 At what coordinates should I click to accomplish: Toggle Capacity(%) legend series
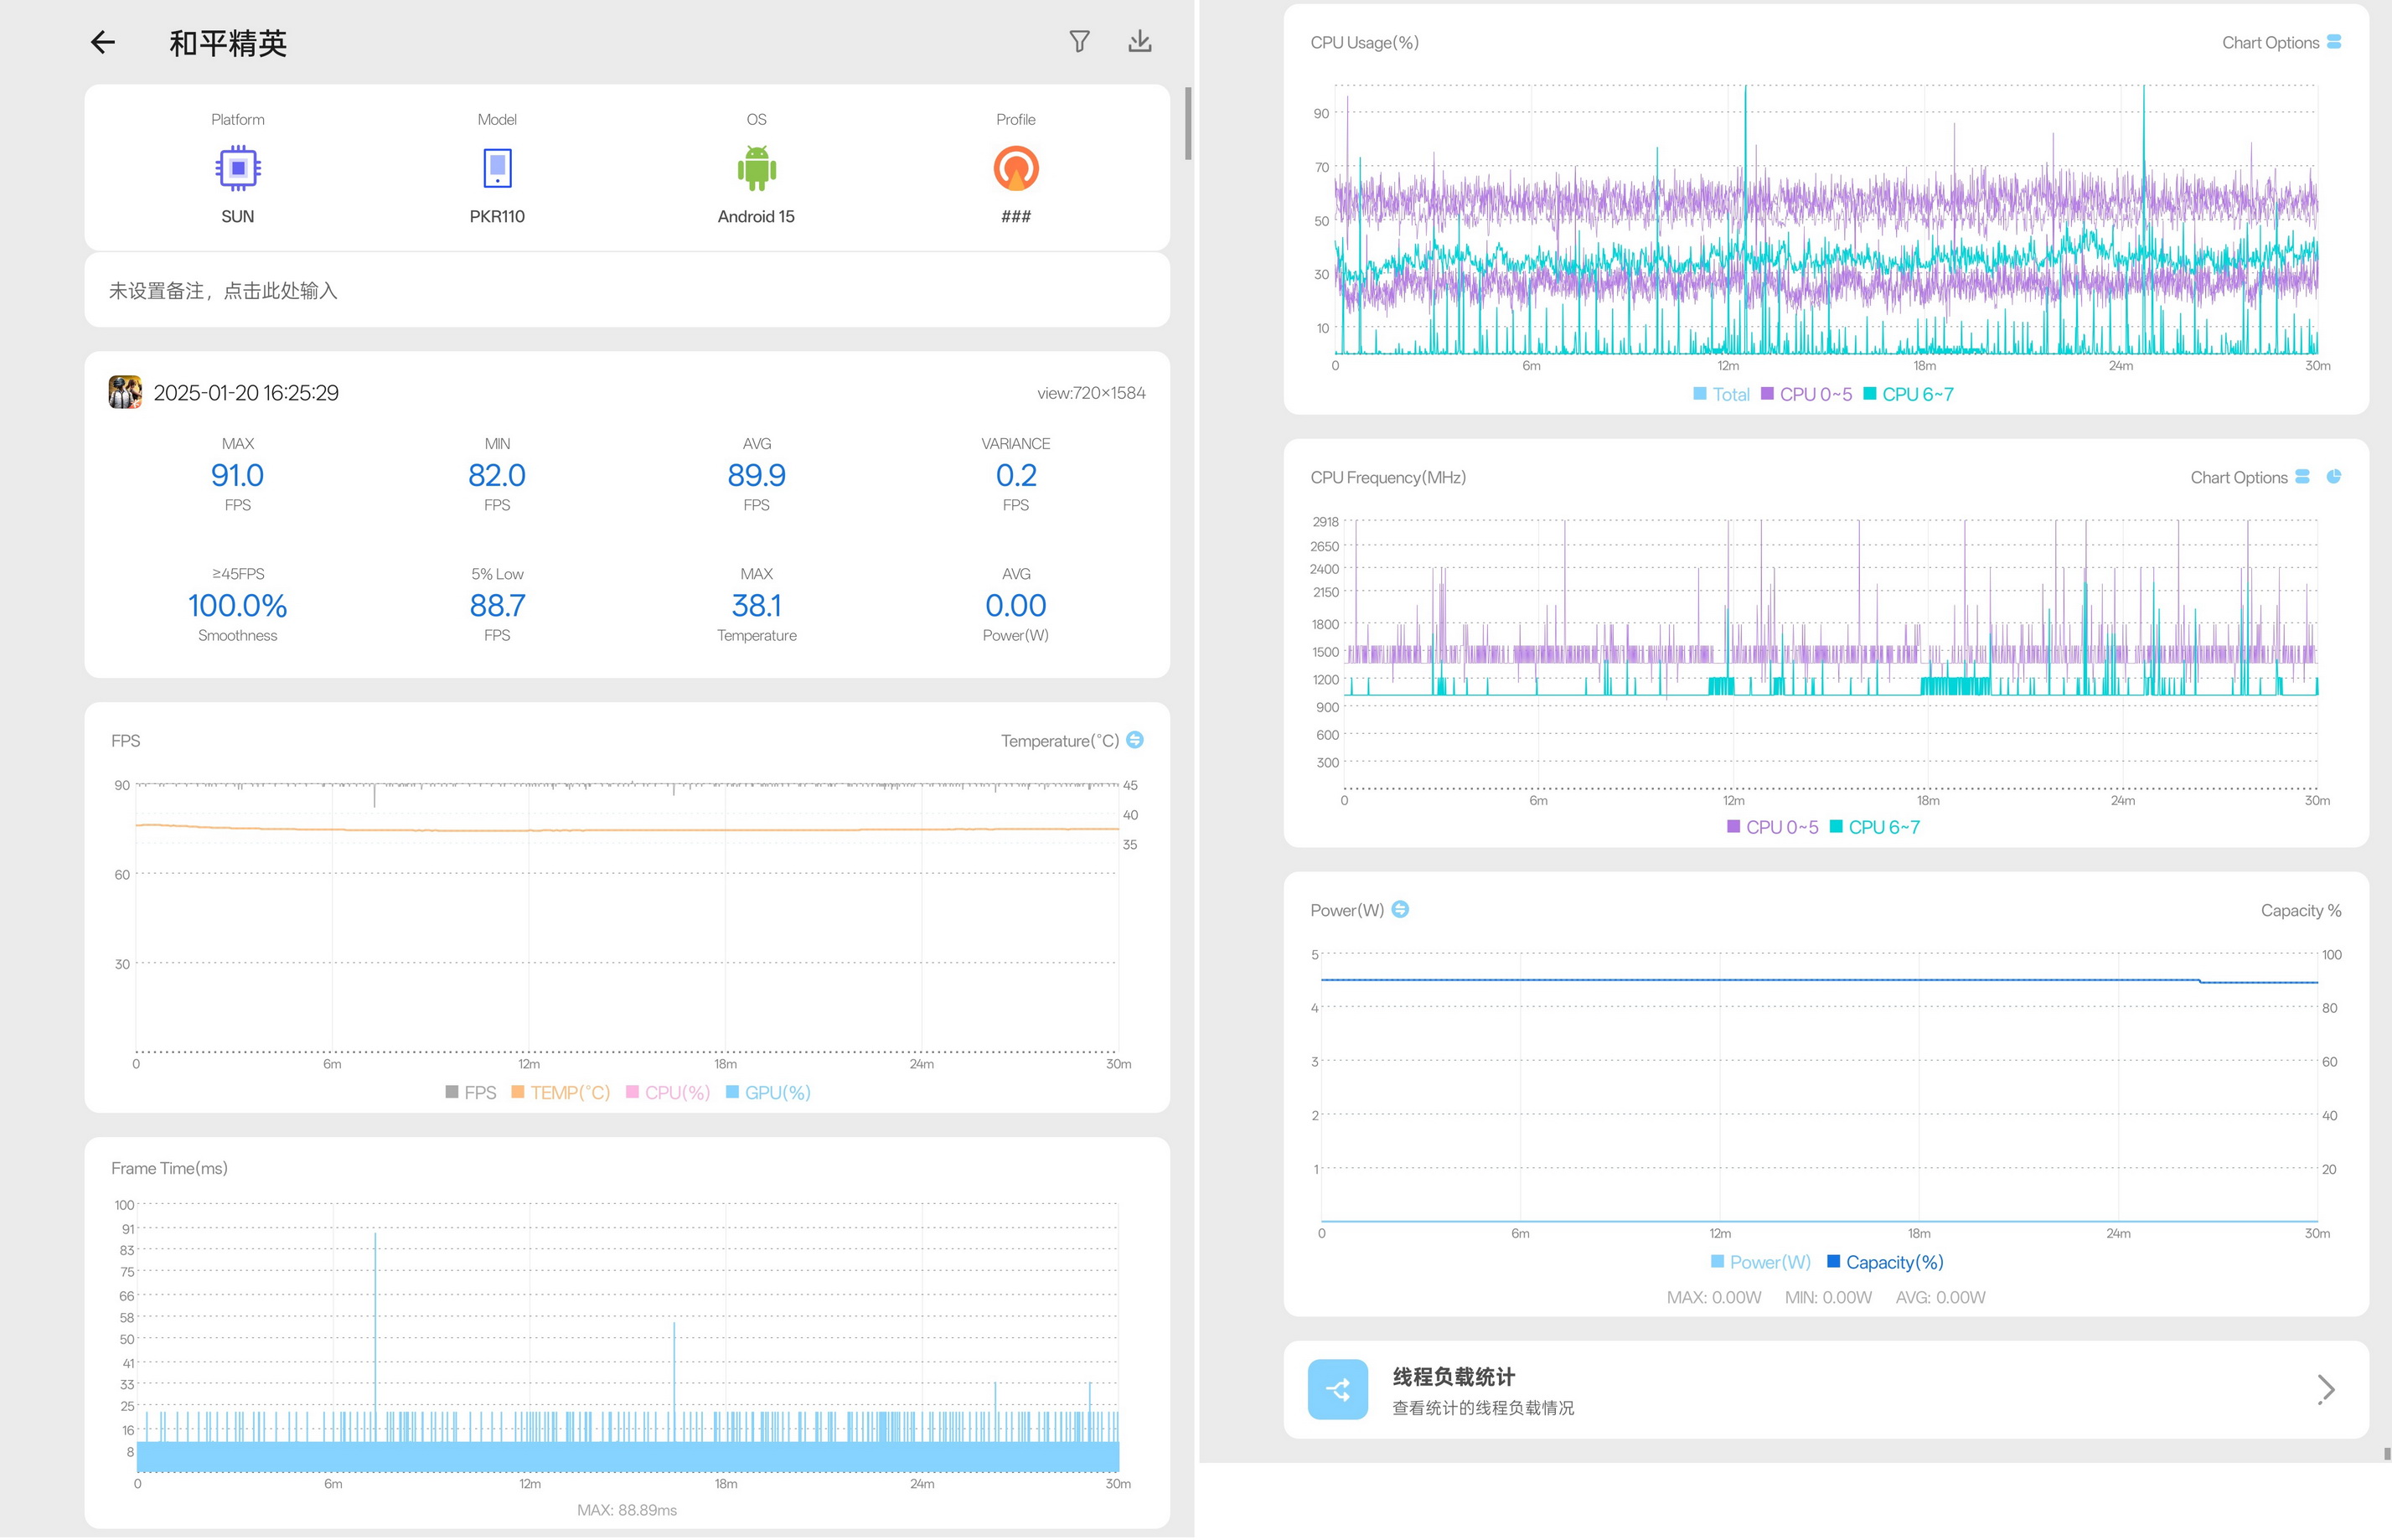pos(1885,1263)
